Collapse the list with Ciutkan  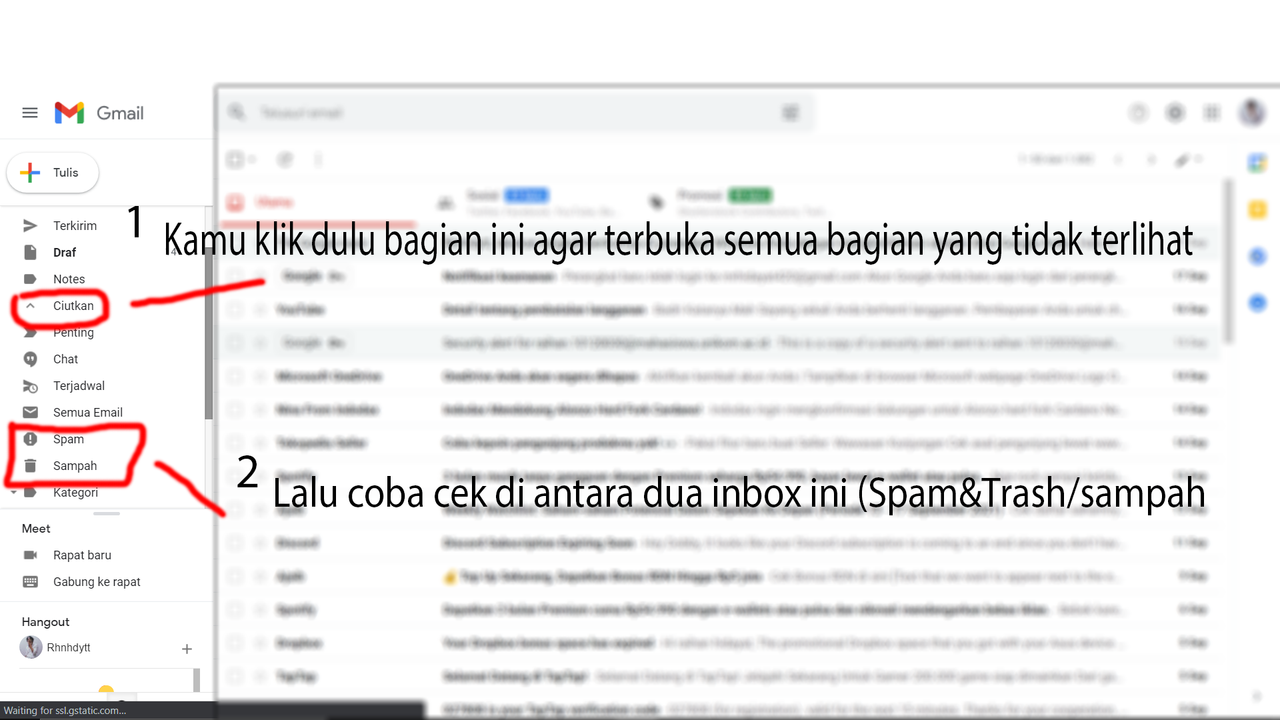coord(73,306)
